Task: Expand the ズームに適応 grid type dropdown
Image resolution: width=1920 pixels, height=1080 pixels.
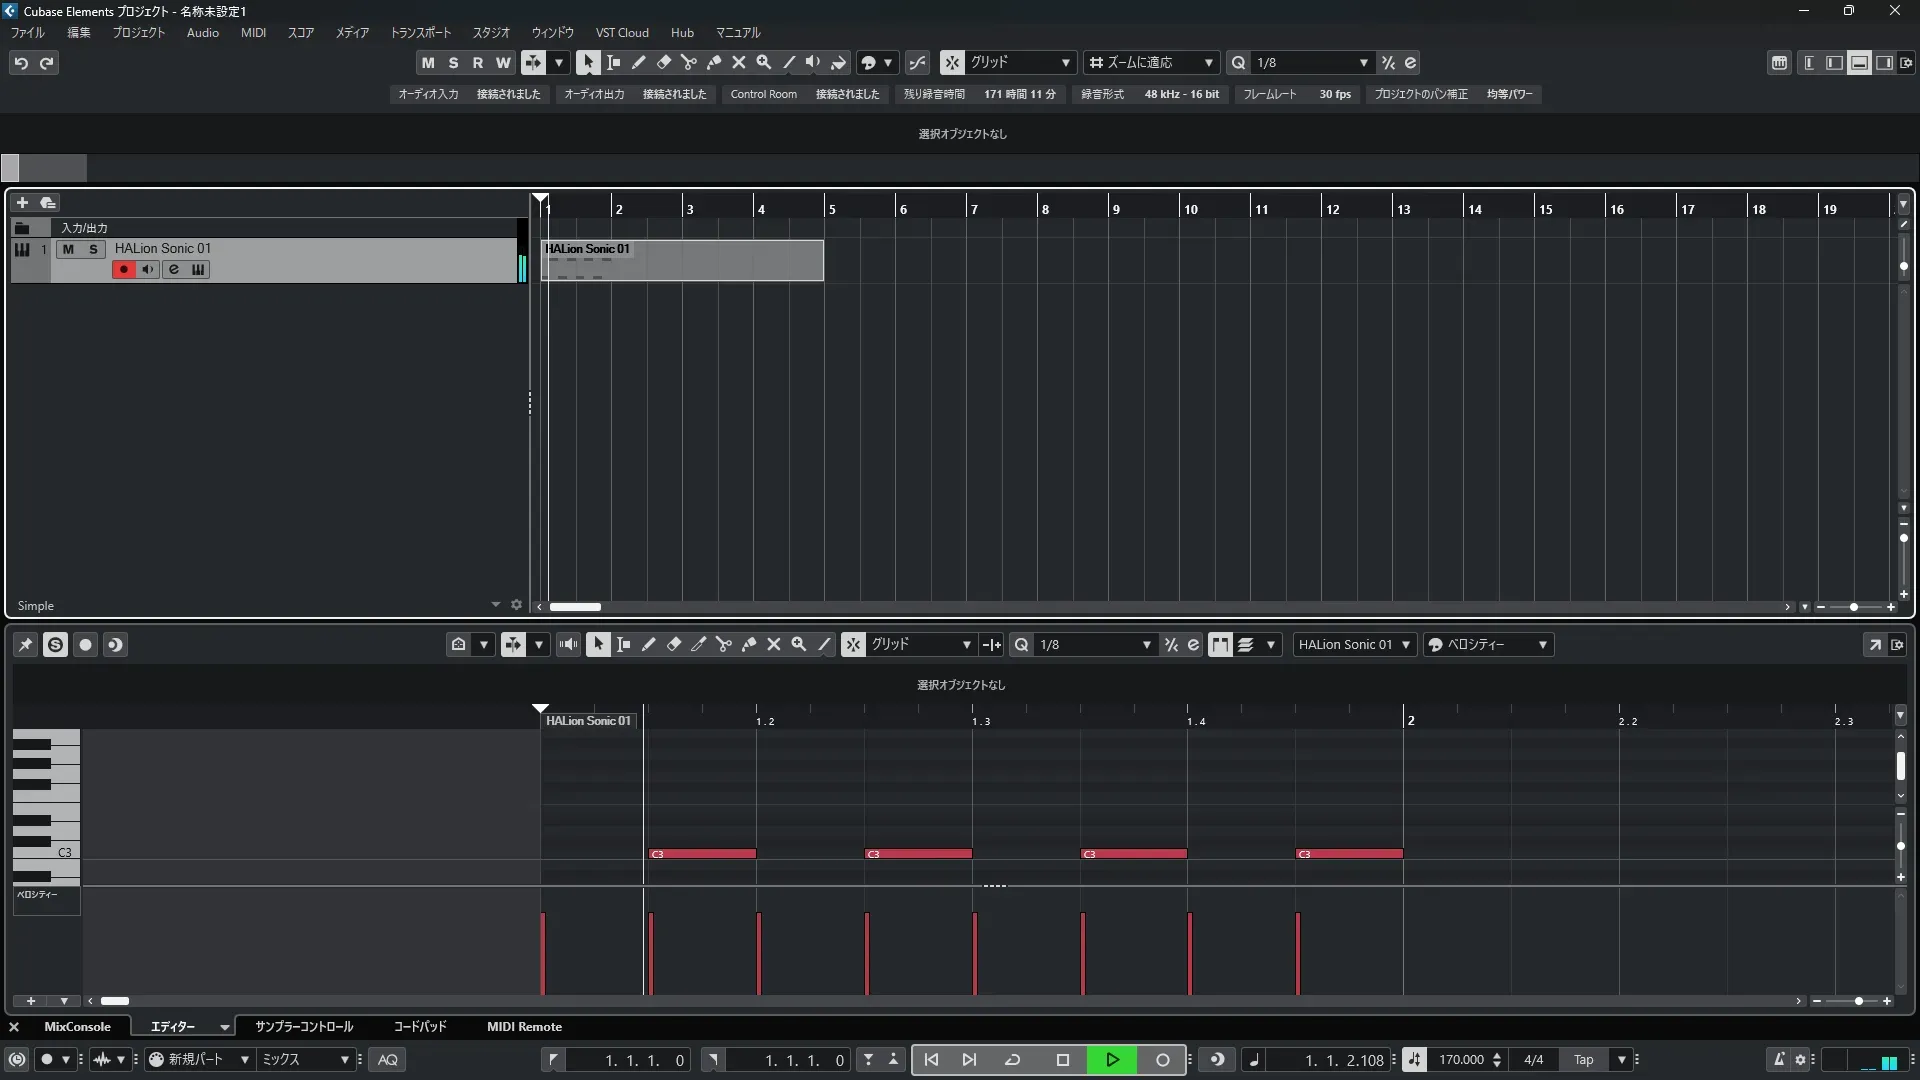Action: [x=1208, y=63]
